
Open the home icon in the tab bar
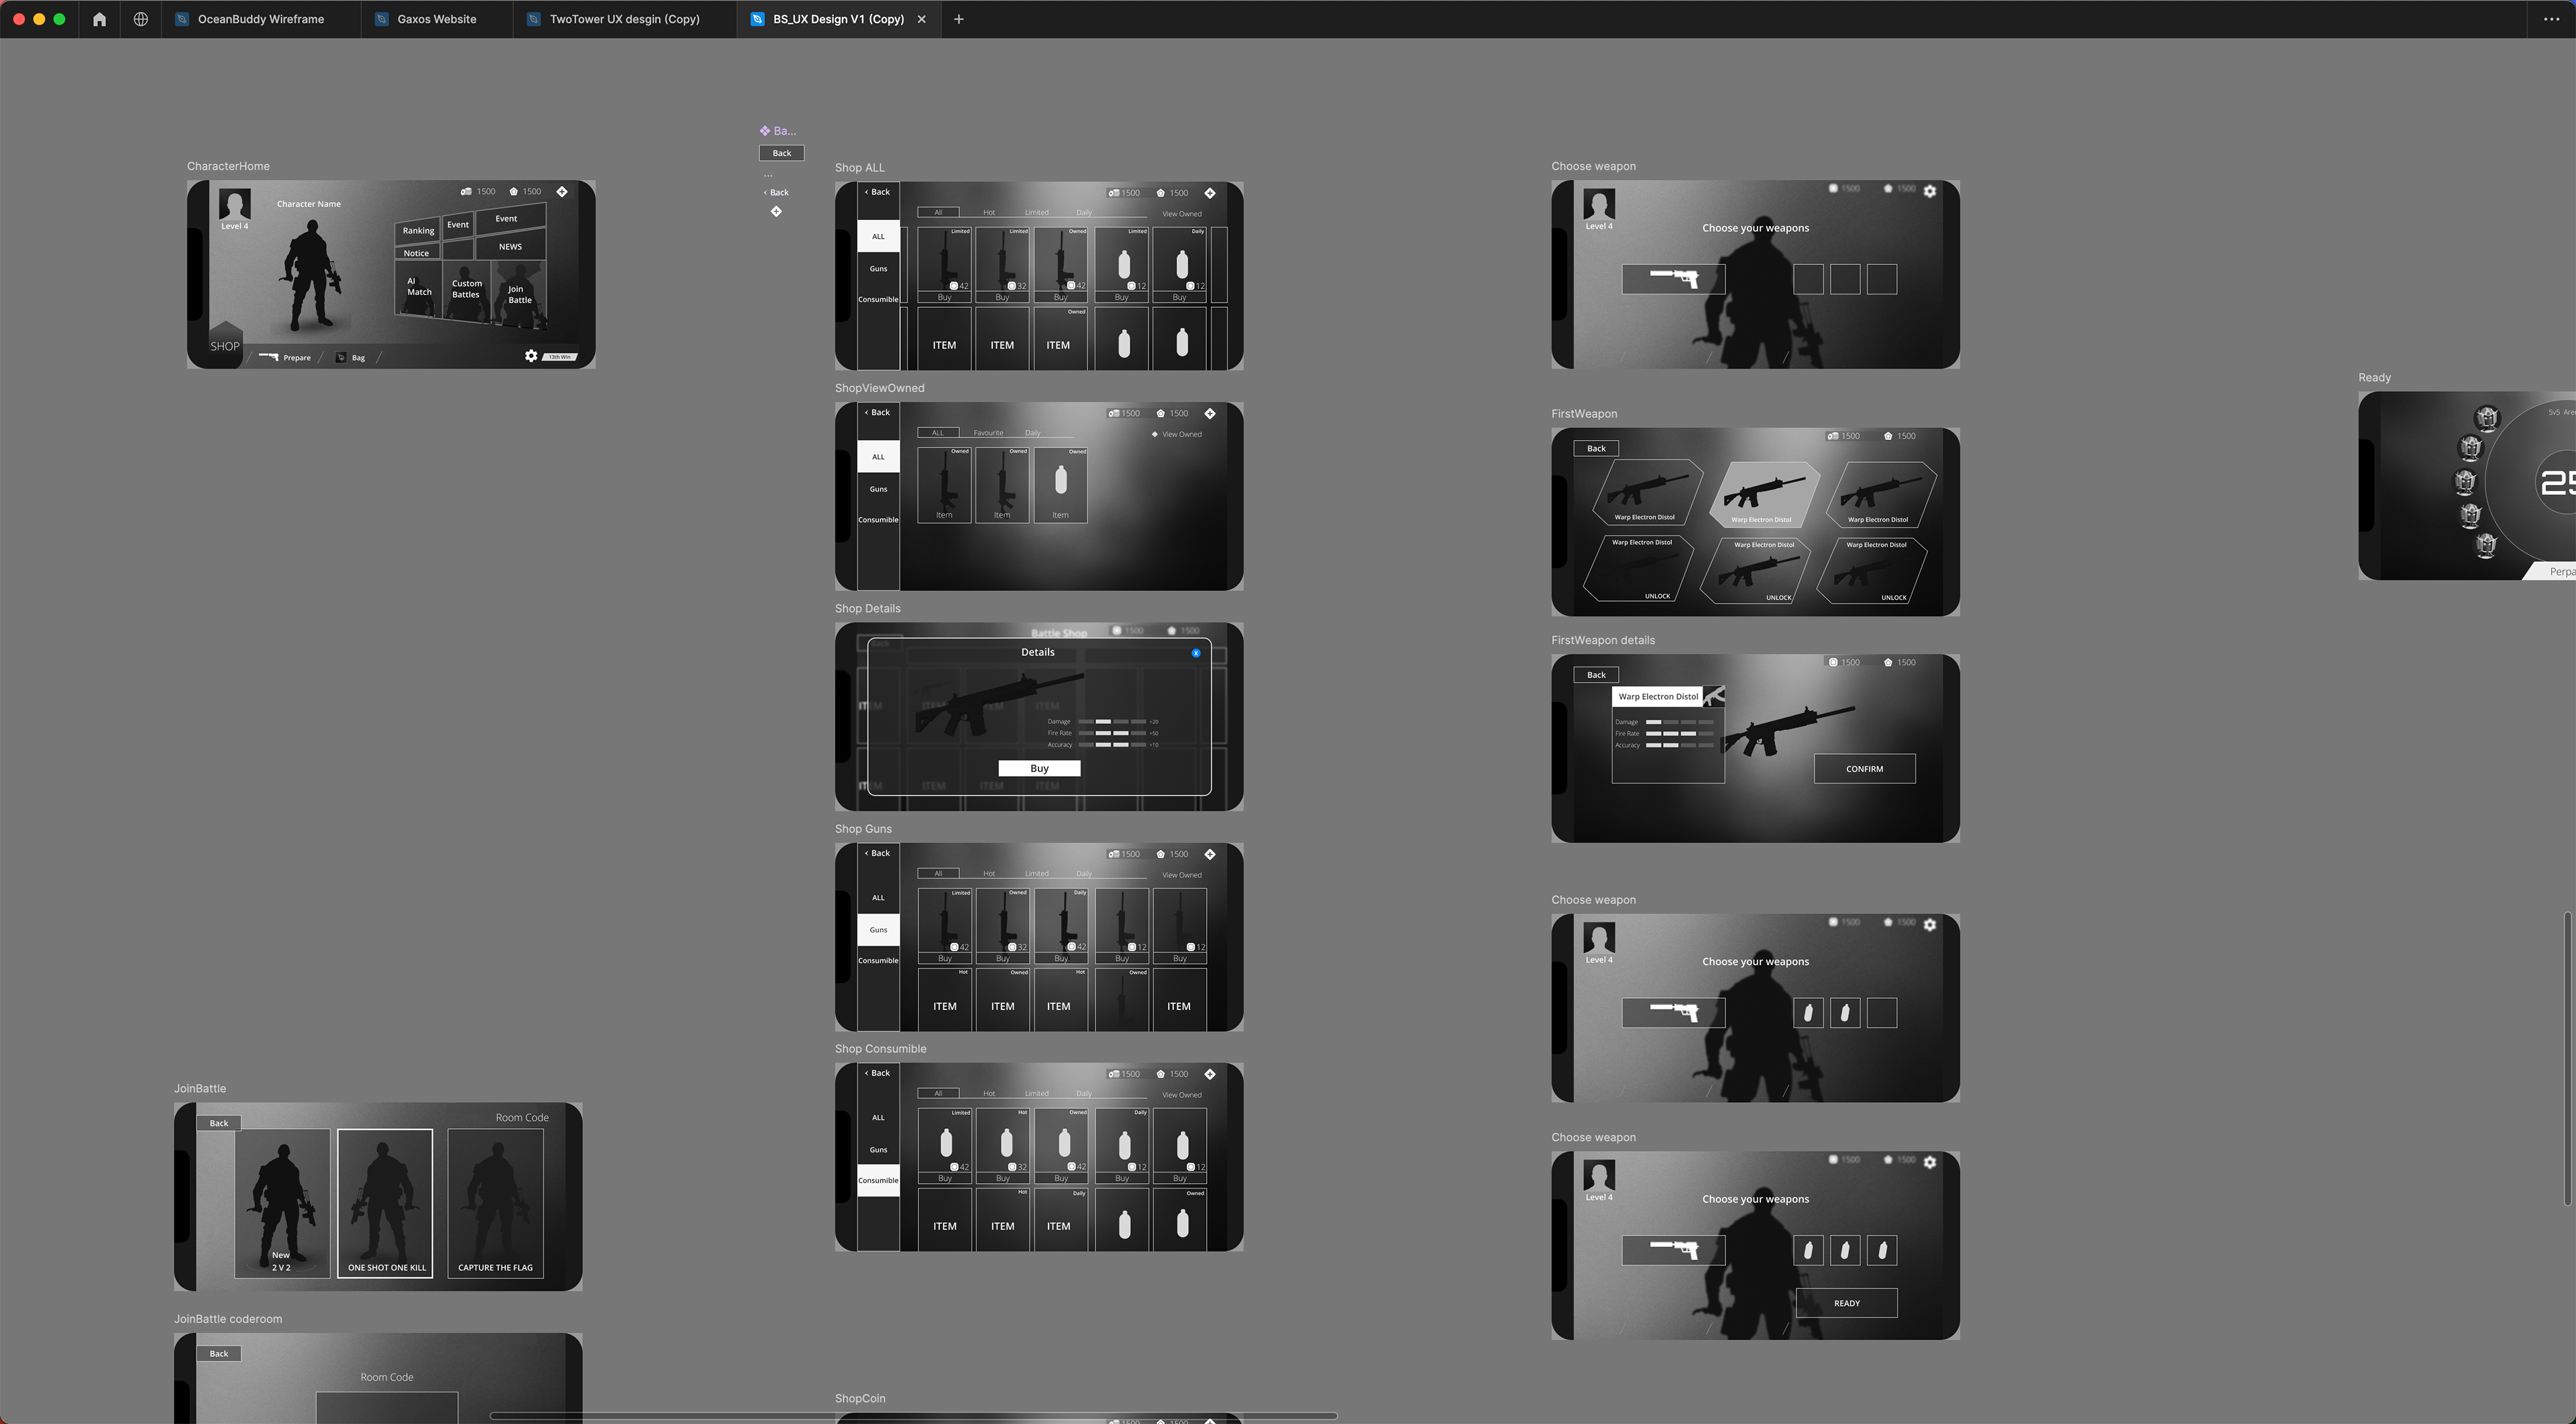tap(99, 19)
